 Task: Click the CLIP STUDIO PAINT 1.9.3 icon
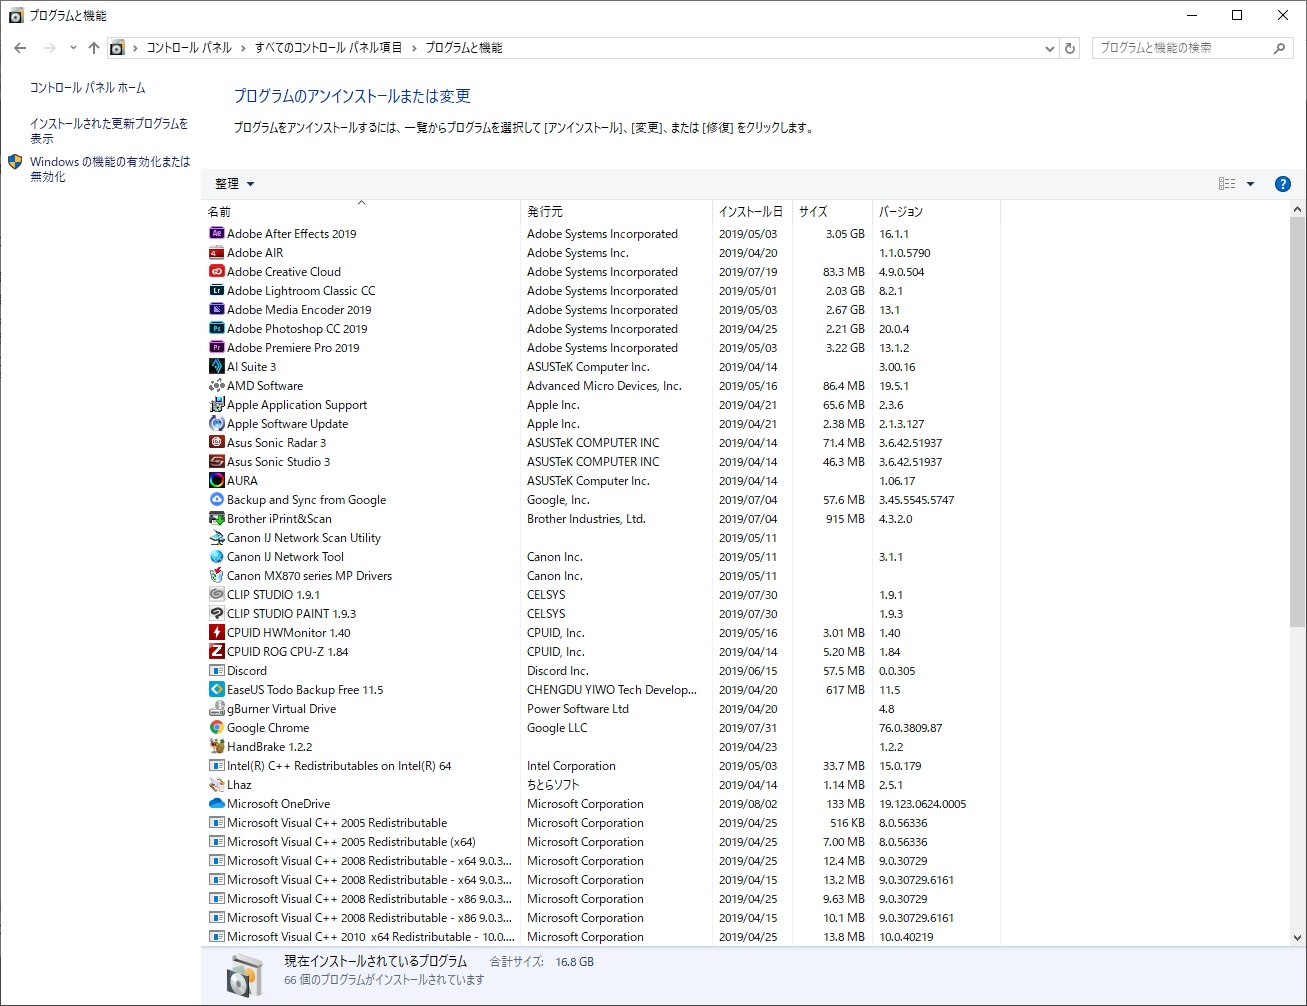point(216,614)
